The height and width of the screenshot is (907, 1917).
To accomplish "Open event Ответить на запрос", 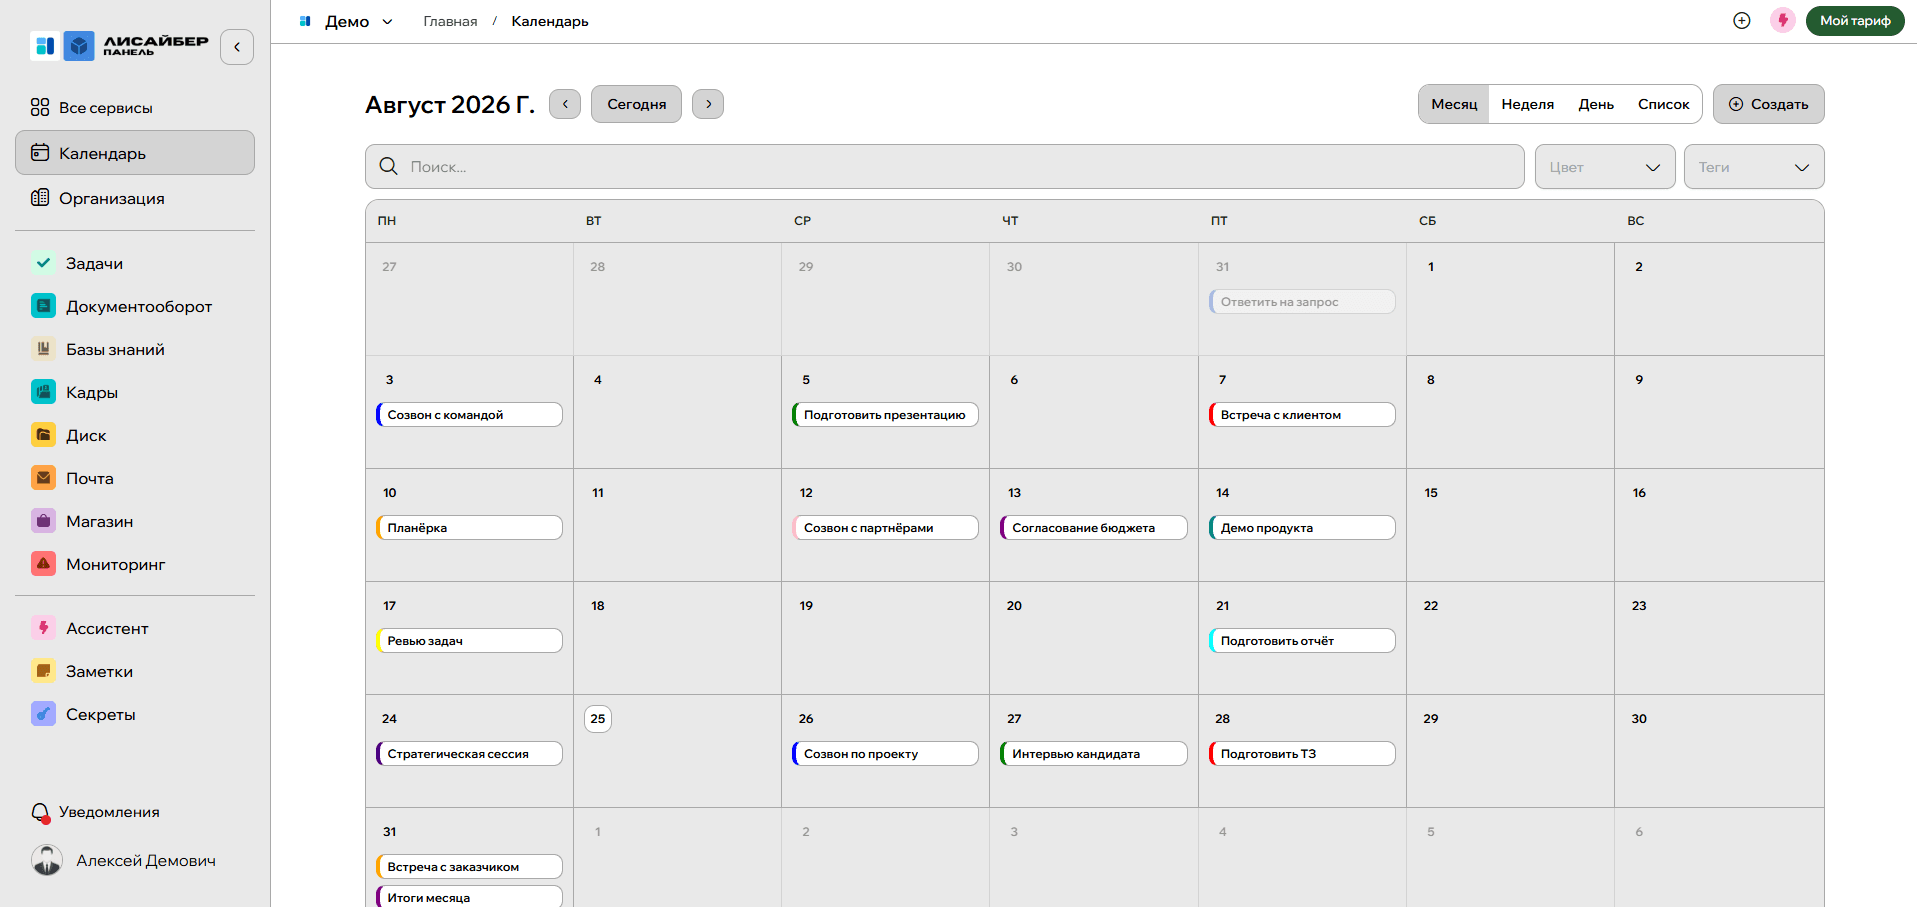I will tap(1302, 302).
